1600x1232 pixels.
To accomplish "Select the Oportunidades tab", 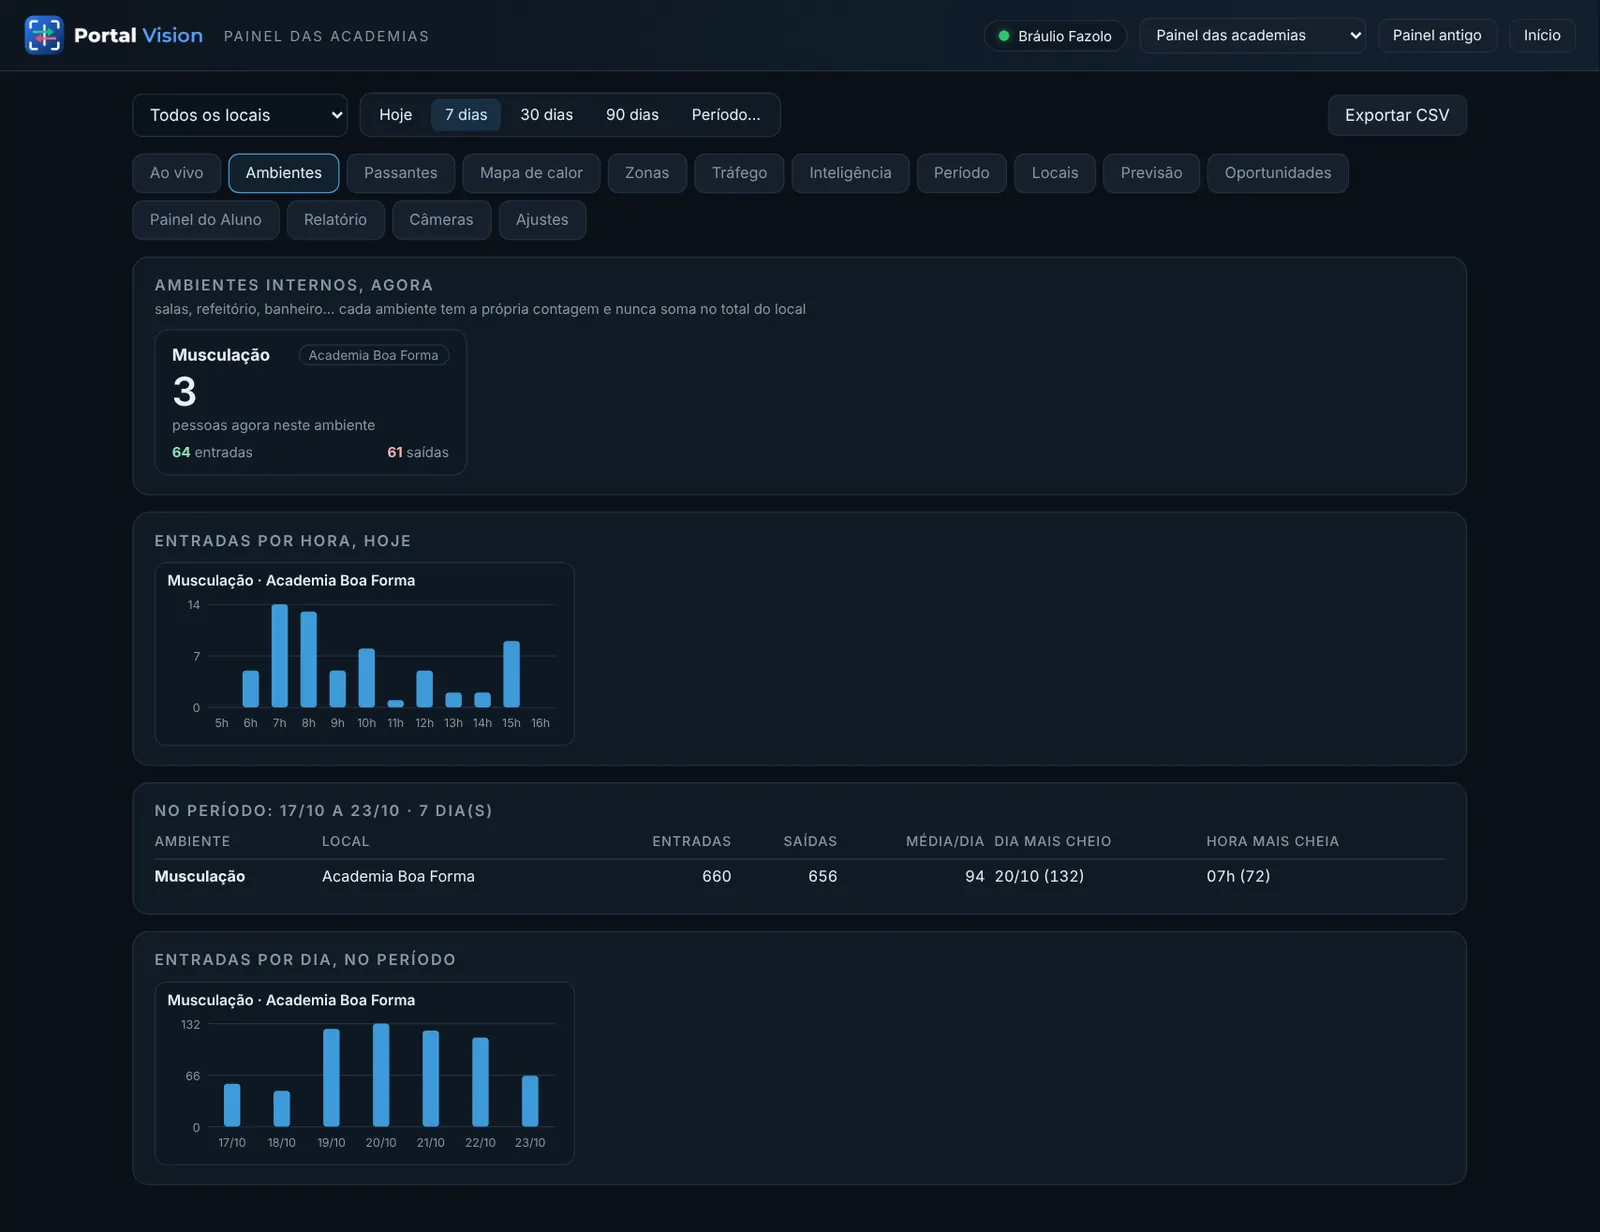I will pyautogui.click(x=1277, y=173).
